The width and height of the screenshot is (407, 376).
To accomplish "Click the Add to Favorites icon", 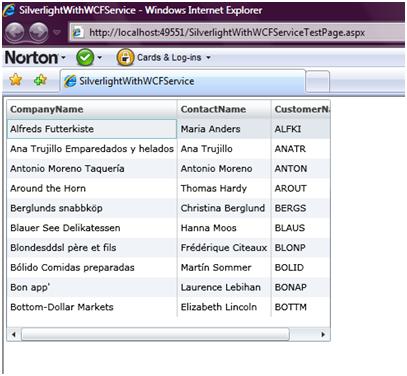I will click(40, 80).
